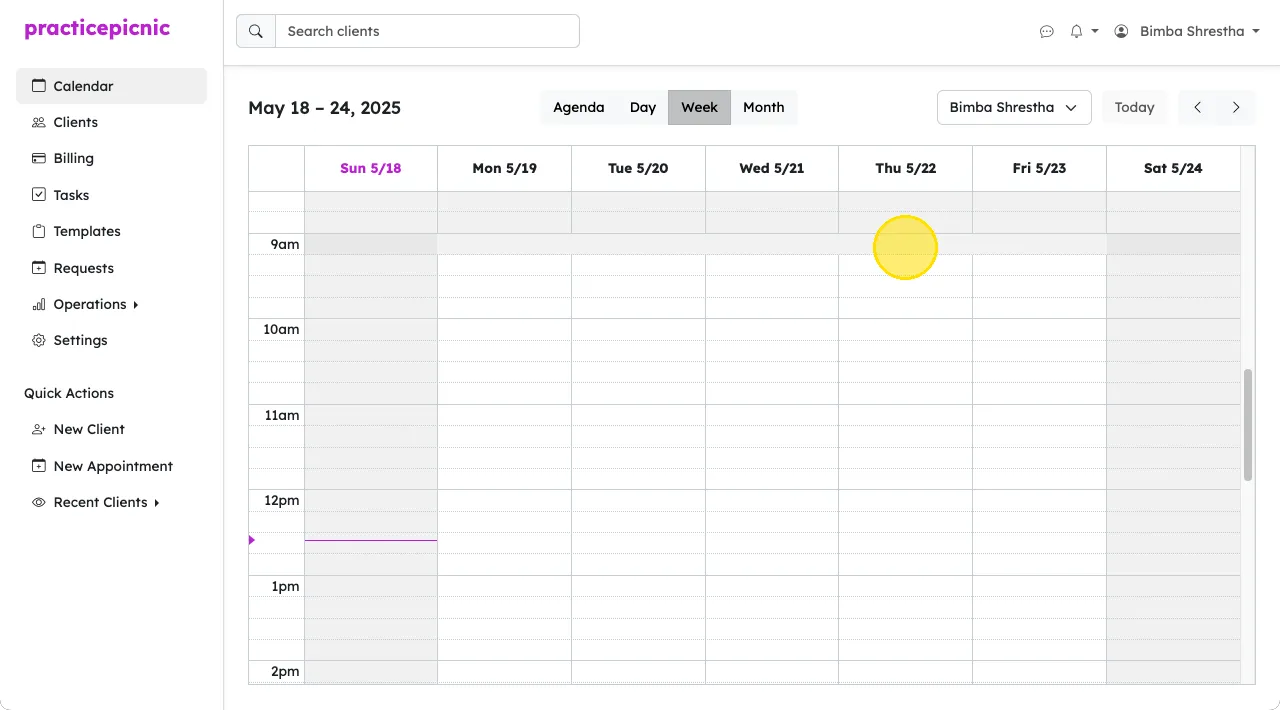Click the 12pm time label
This screenshot has height=710, width=1280.
tap(281, 500)
